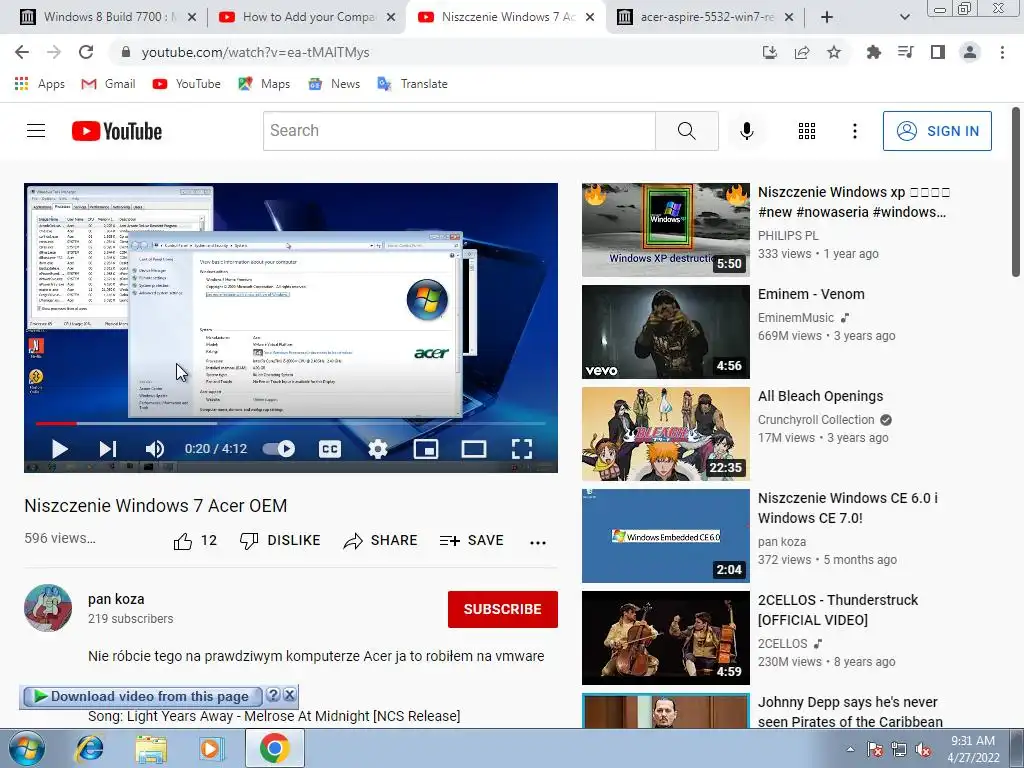This screenshot has height=768, width=1024.
Task: Open Niszczenie Windows xp thumbnail
Action: (665, 230)
